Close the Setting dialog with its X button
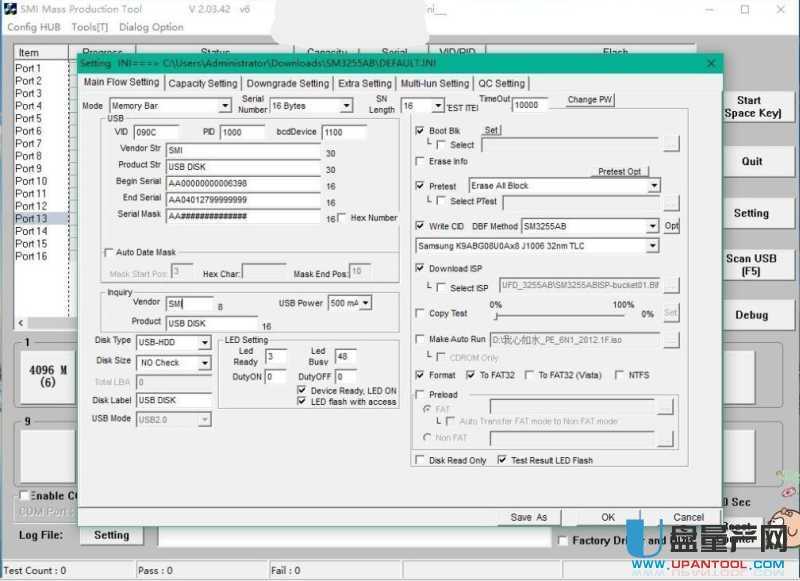The height and width of the screenshot is (581, 800). click(x=711, y=63)
